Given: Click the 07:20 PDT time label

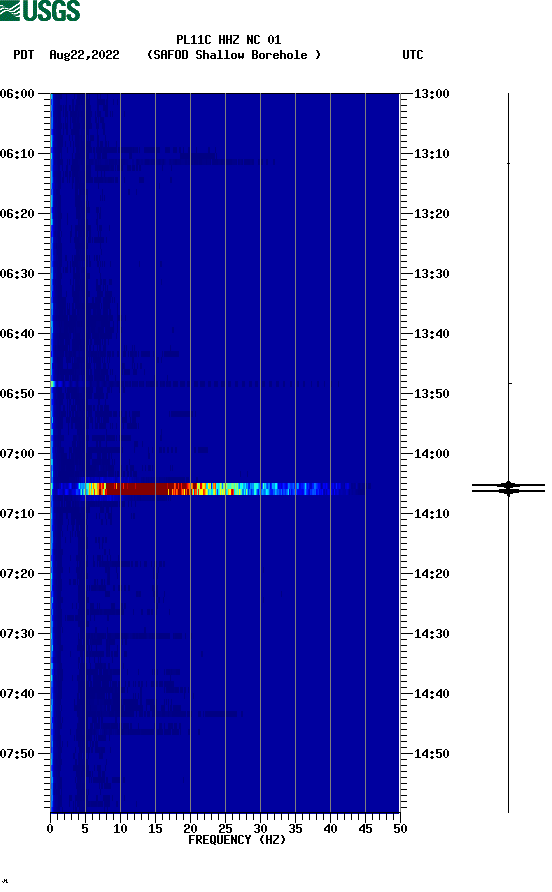Looking at the screenshot, I should tap(18, 573).
